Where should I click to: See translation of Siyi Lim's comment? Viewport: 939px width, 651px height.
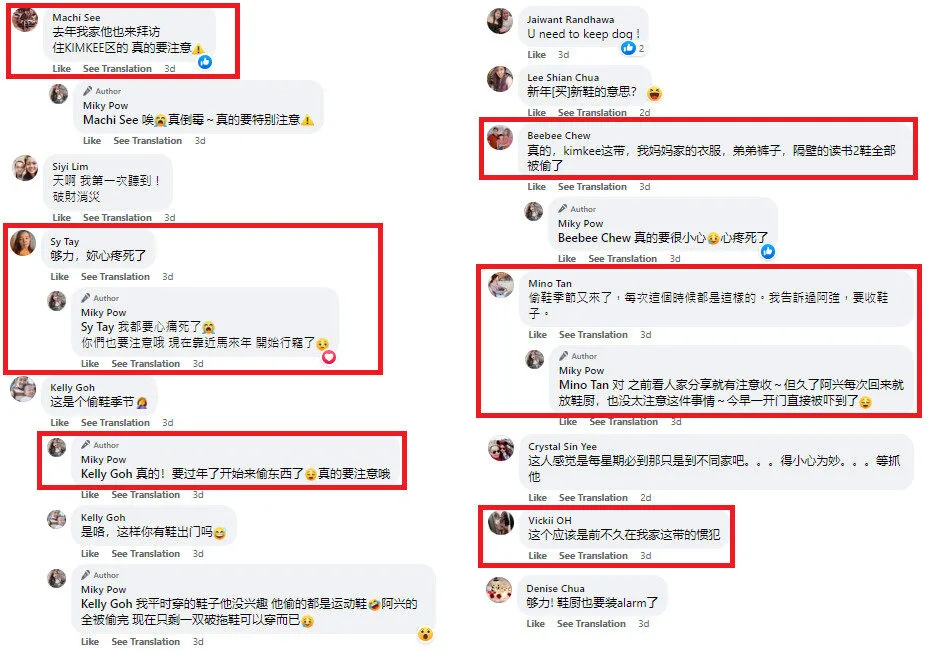[x=117, y=217]
